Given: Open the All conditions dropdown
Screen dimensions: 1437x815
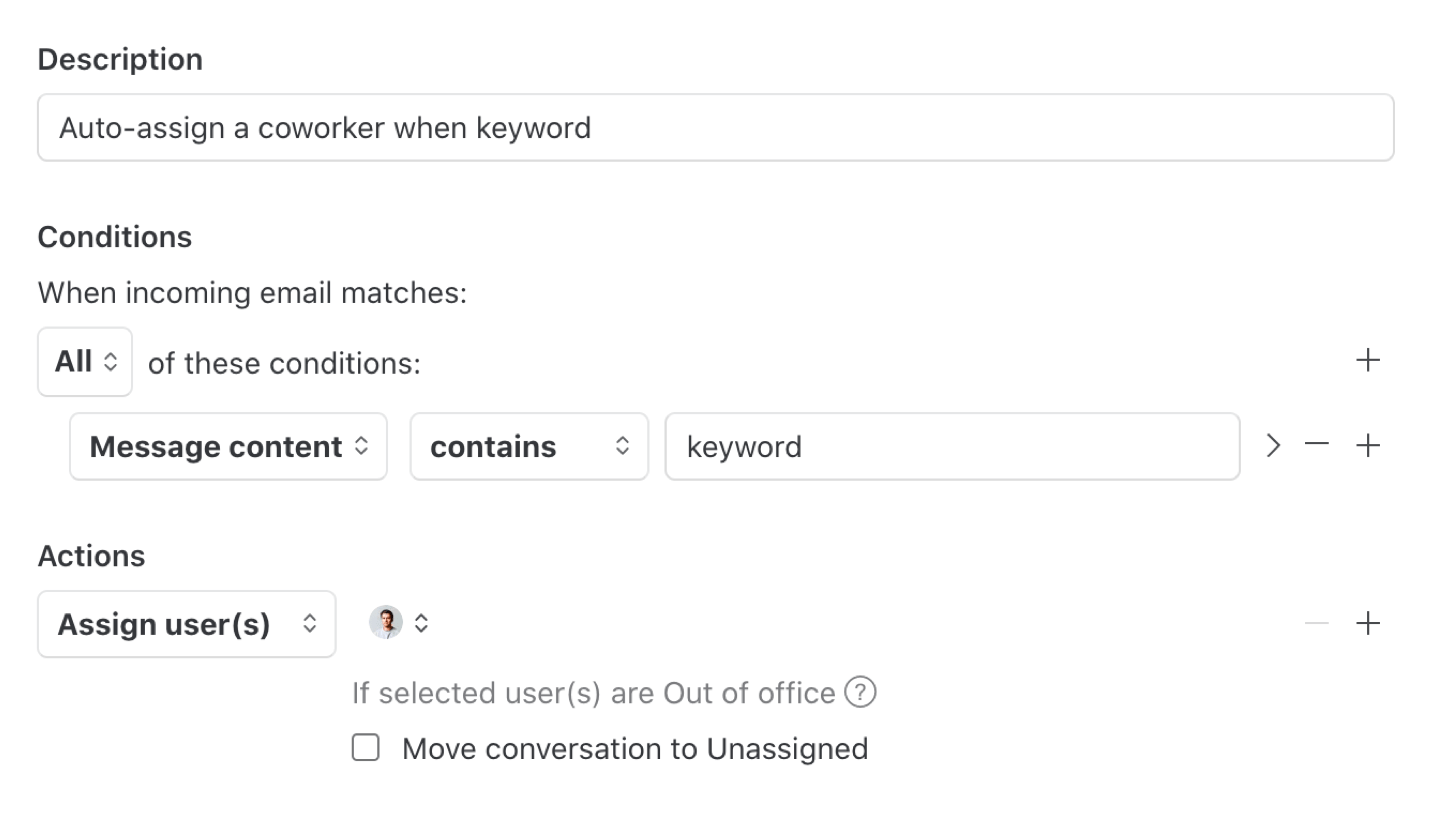Looking at the screenshot, I should pyautogui.click(x=84, y=361).
